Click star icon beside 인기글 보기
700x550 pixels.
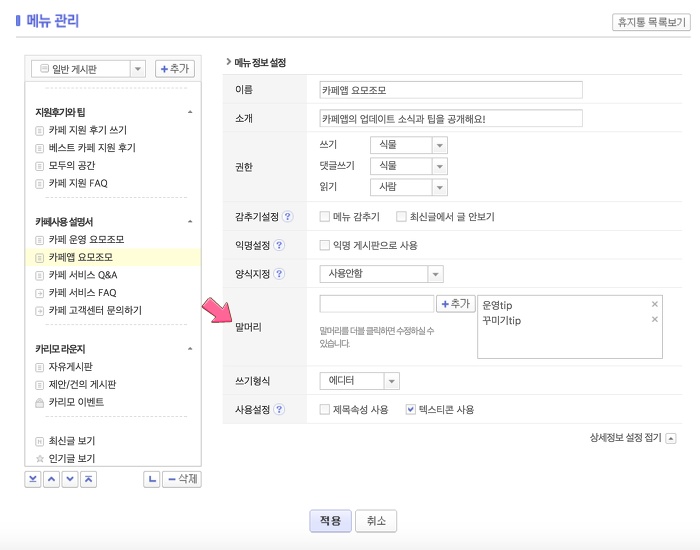pos(39,458)
